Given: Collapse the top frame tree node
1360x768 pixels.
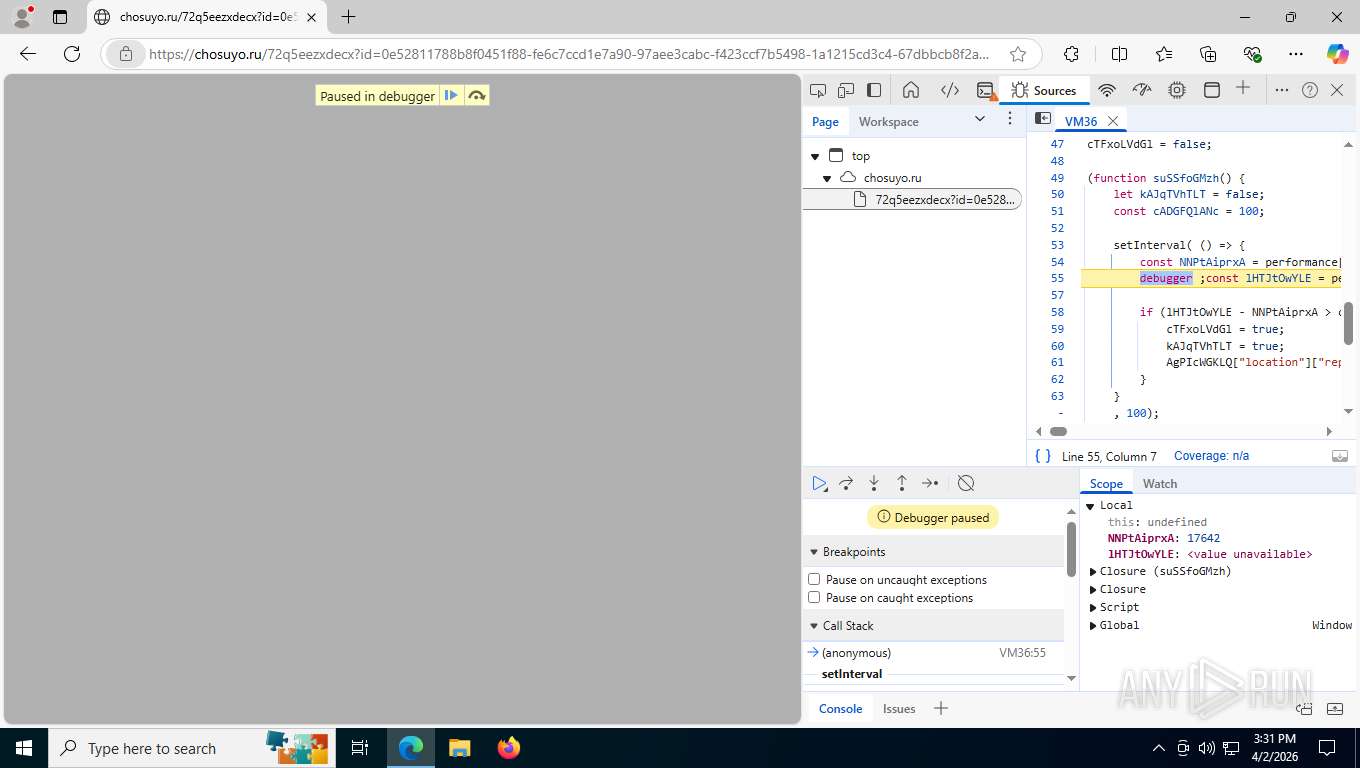Looking at the screenshot, I should [815, 156].
